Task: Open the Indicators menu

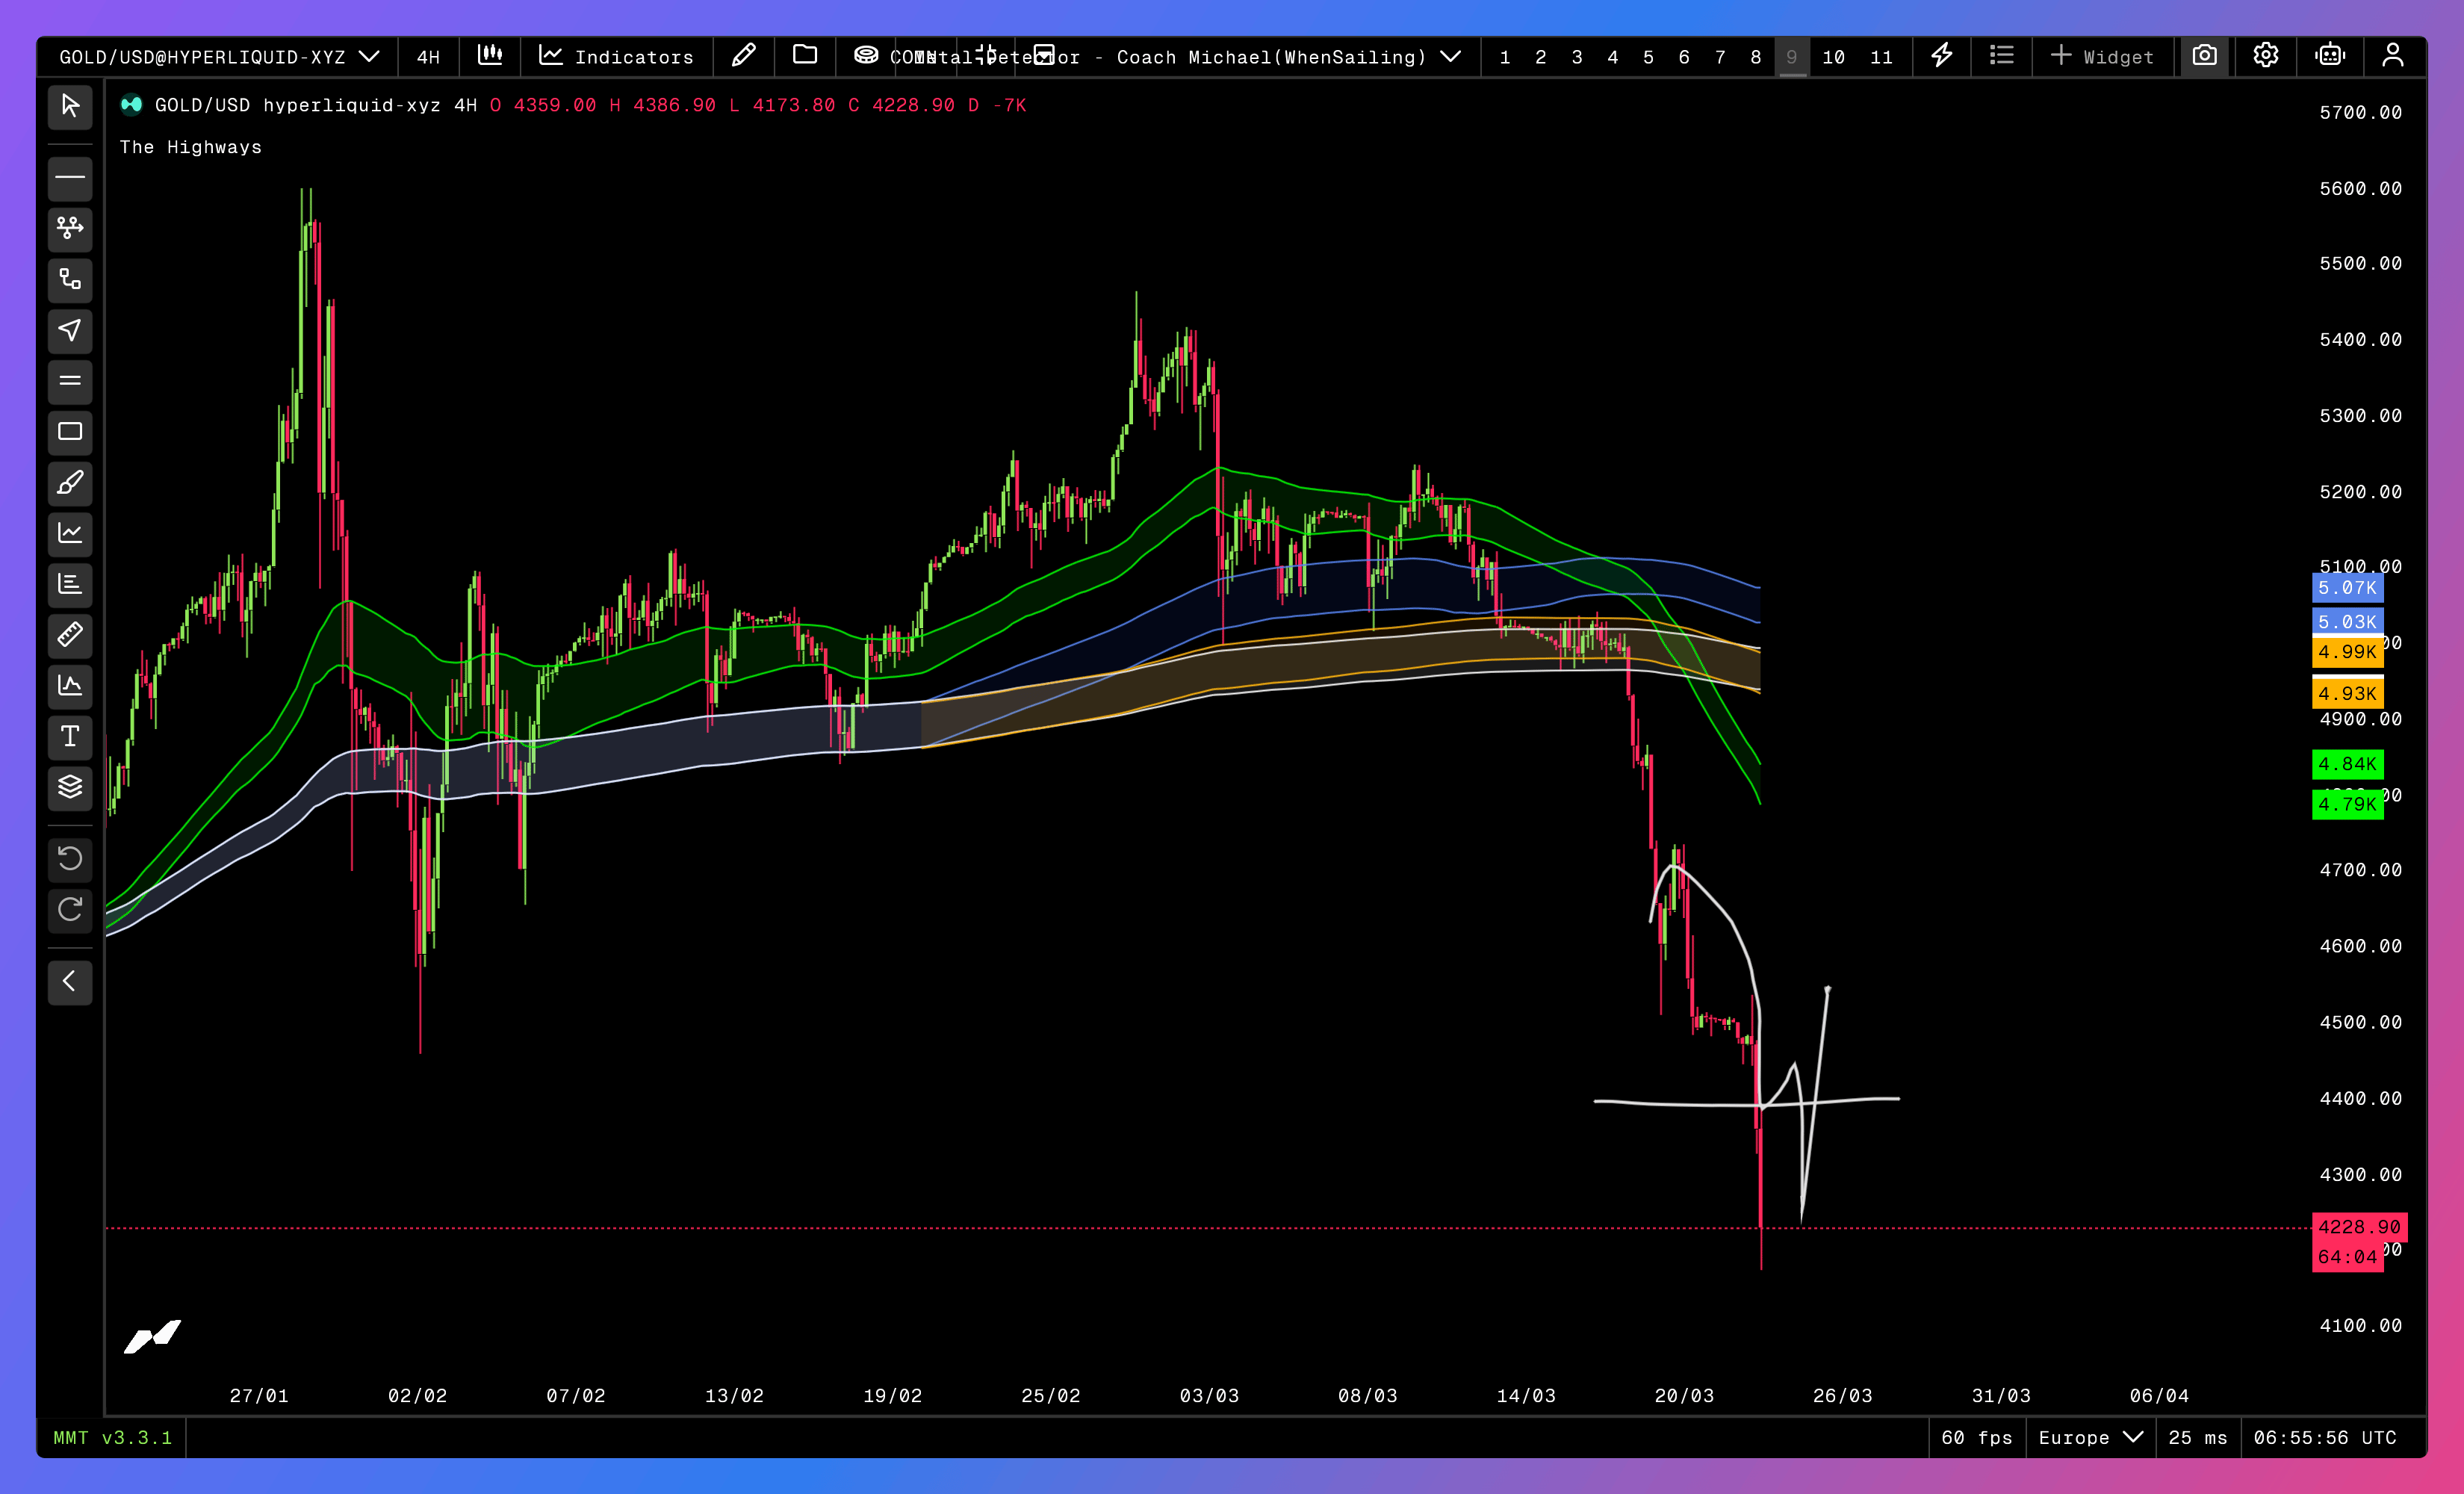Action: [616, 57]
